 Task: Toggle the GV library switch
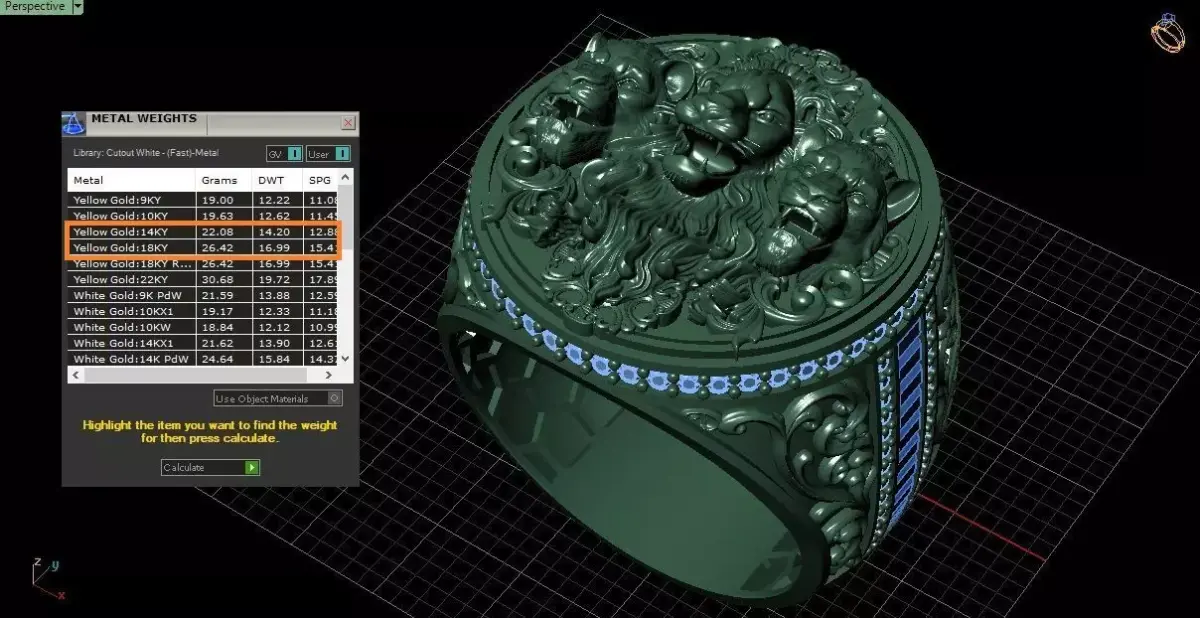(285, 154)
